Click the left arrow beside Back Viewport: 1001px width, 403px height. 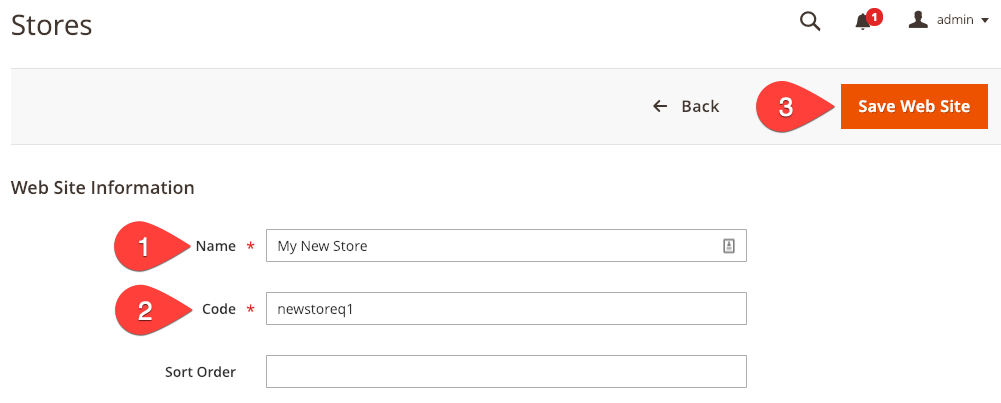[x=660, y=106]
